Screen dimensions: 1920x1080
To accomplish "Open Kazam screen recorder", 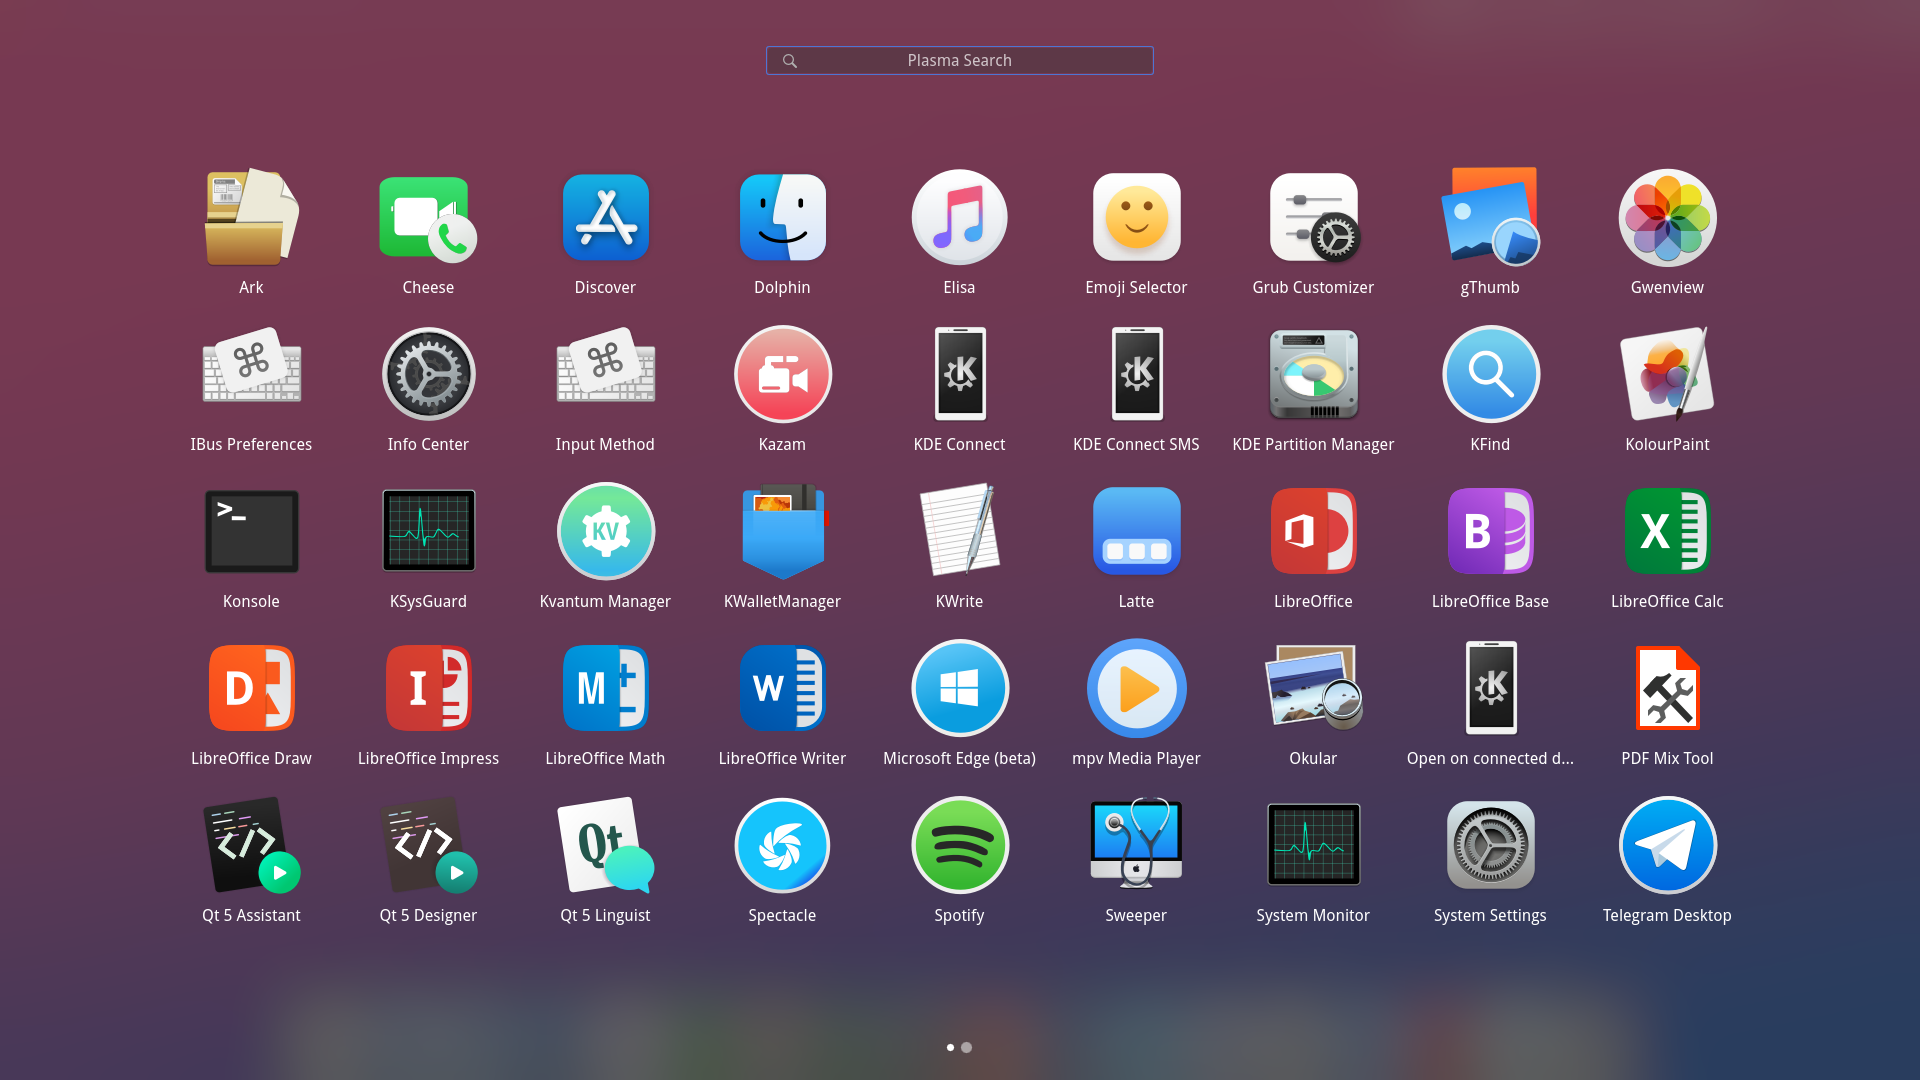I will [x=782, y=374].
